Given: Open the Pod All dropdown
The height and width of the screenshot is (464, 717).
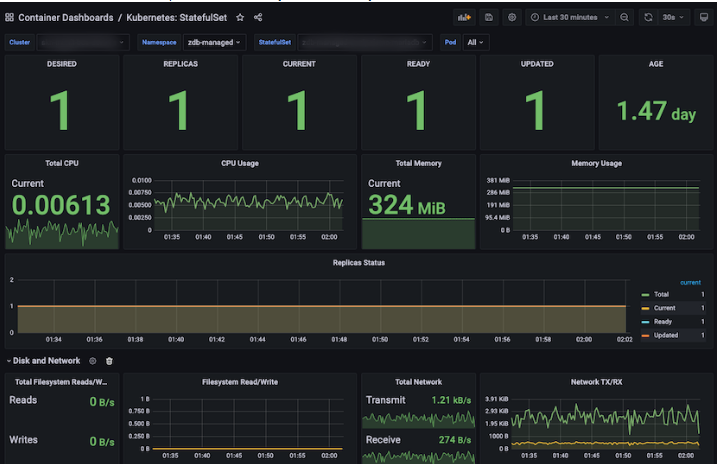Looking at the screenshot, I should coord(475,42).
